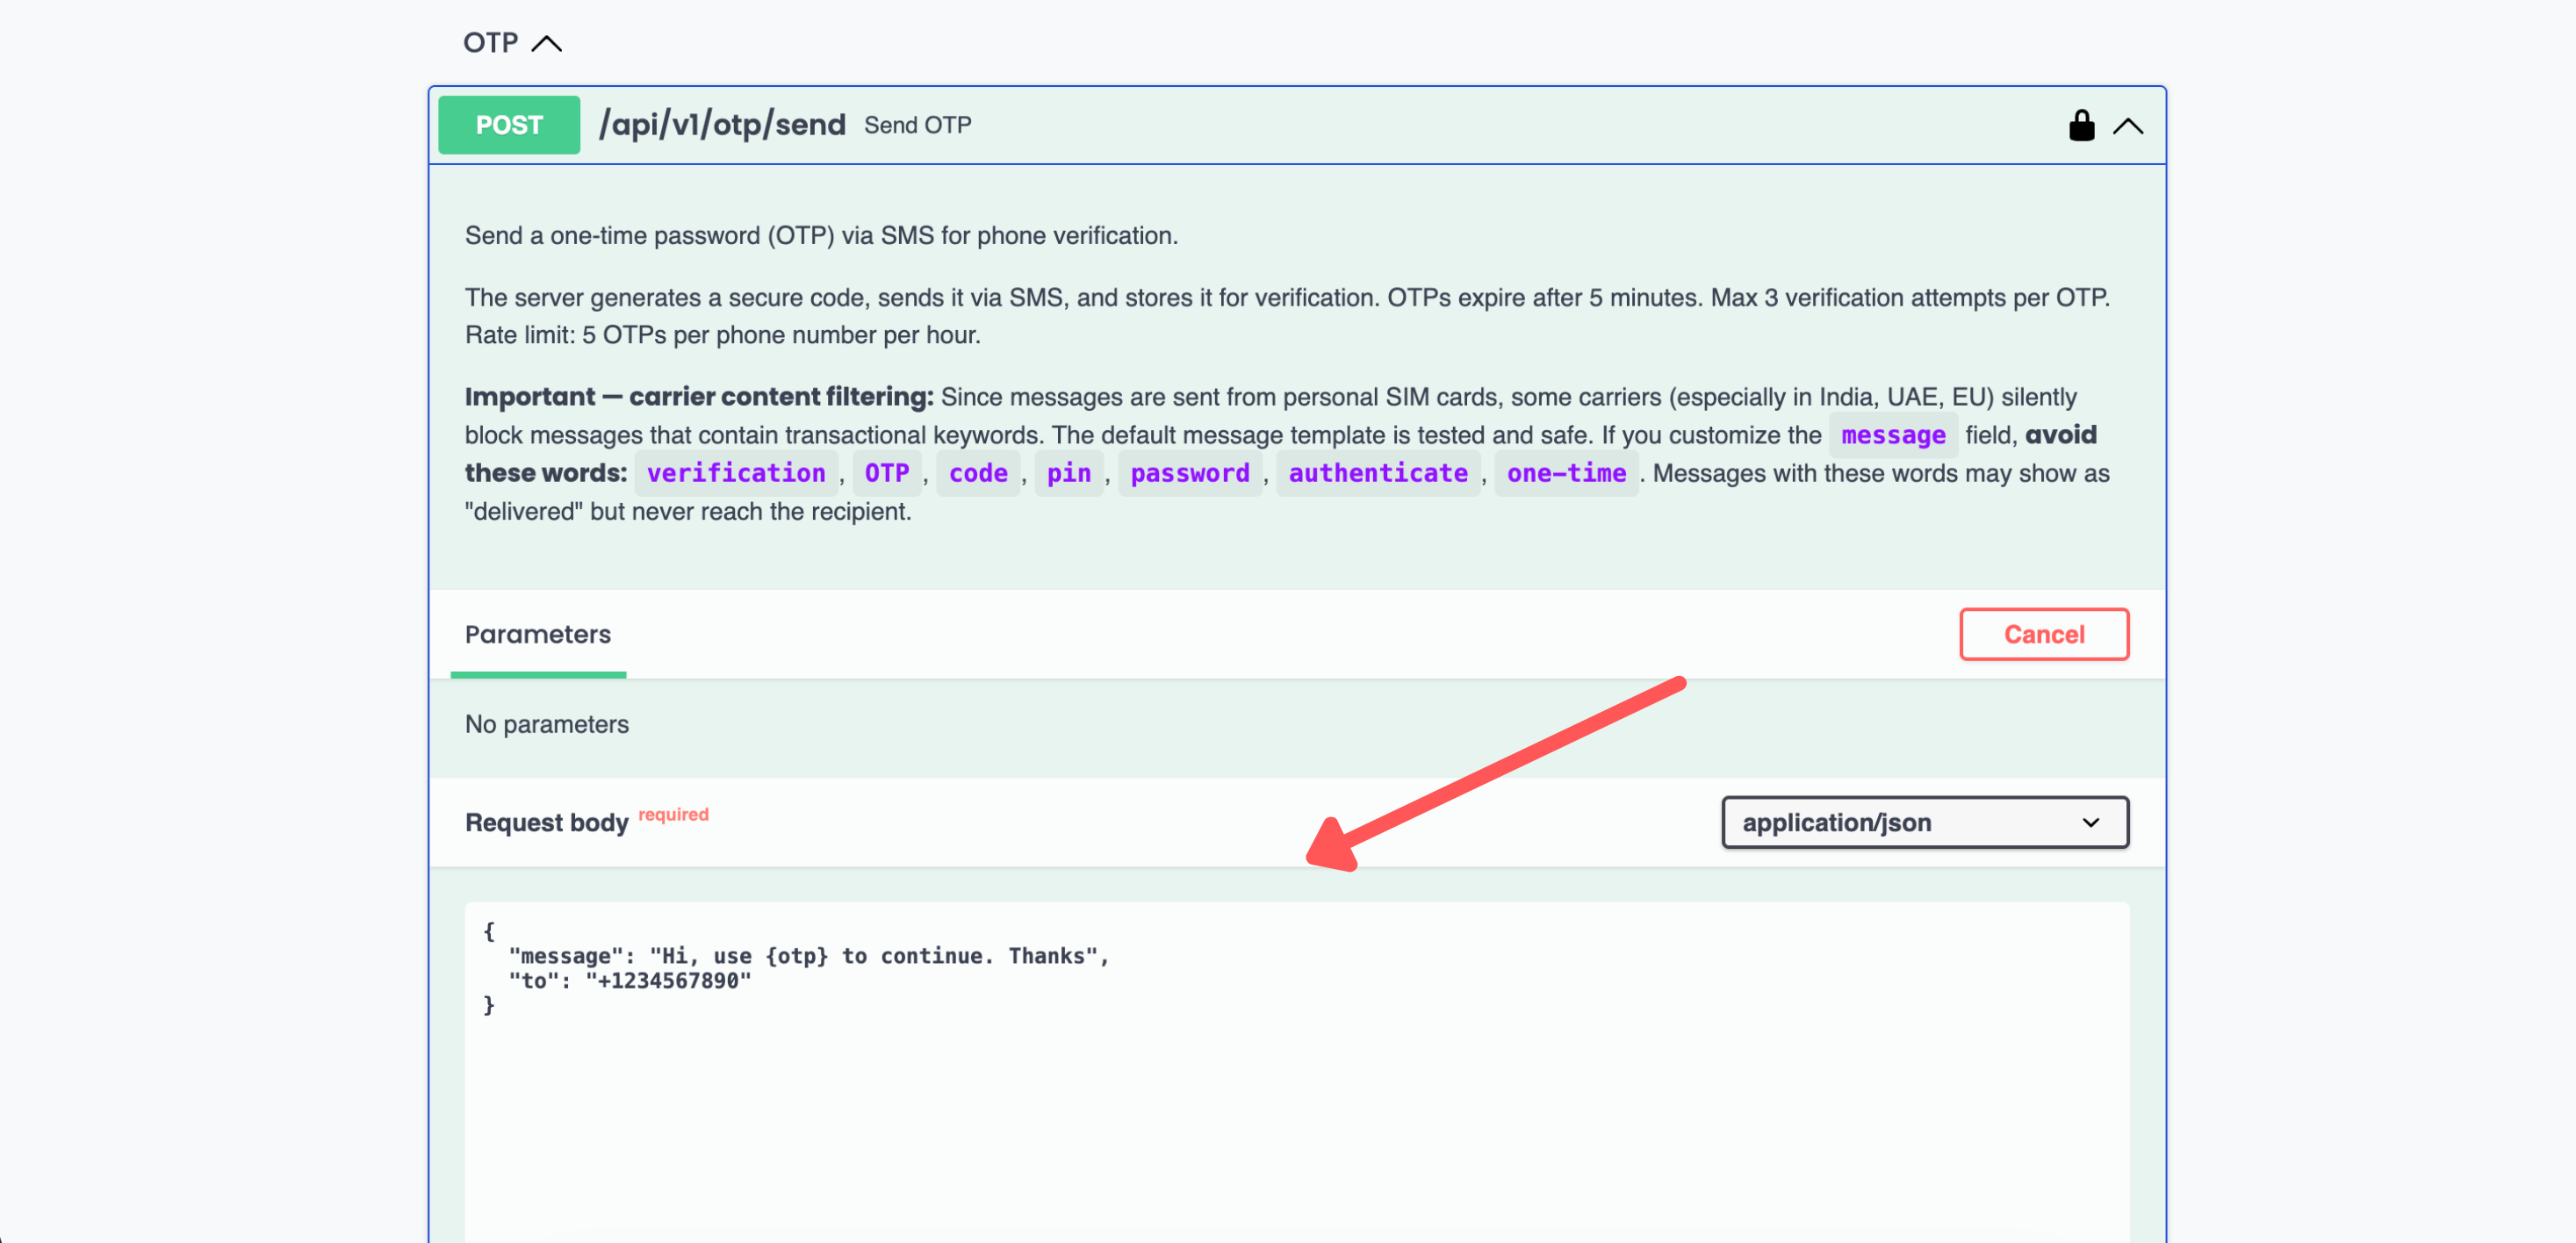Click the /api/v1/otp/send endpoint path
Viewport: 2576px width, 1243px height.
pos(722,124)
